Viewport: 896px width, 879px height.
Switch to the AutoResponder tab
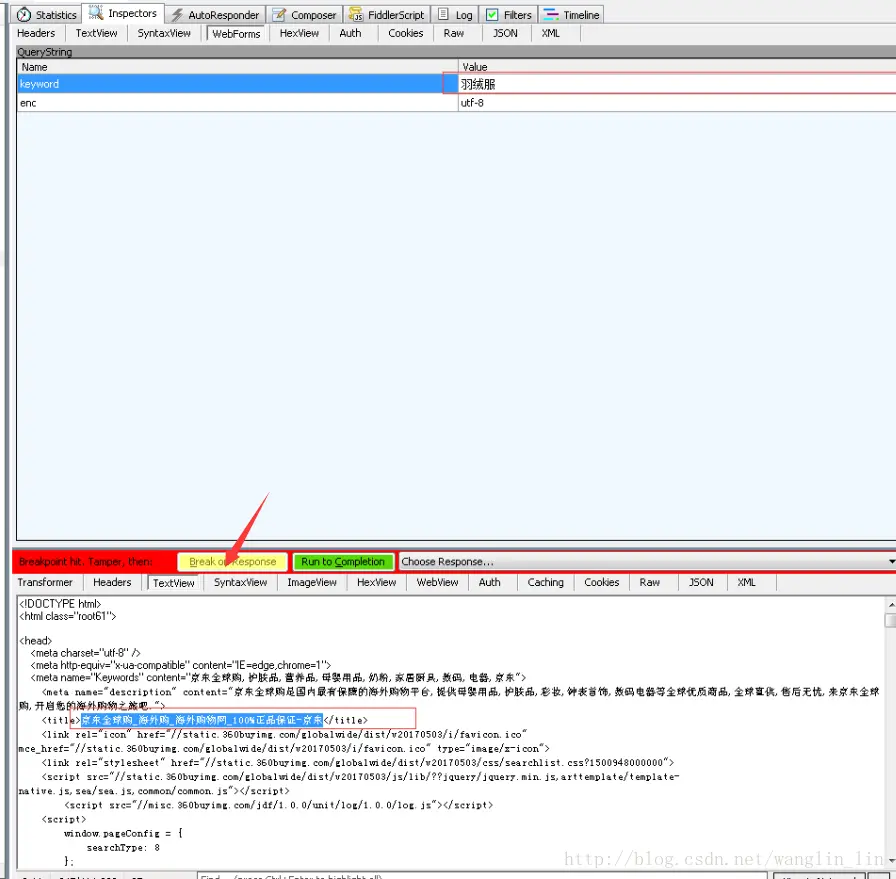[215, 15]
